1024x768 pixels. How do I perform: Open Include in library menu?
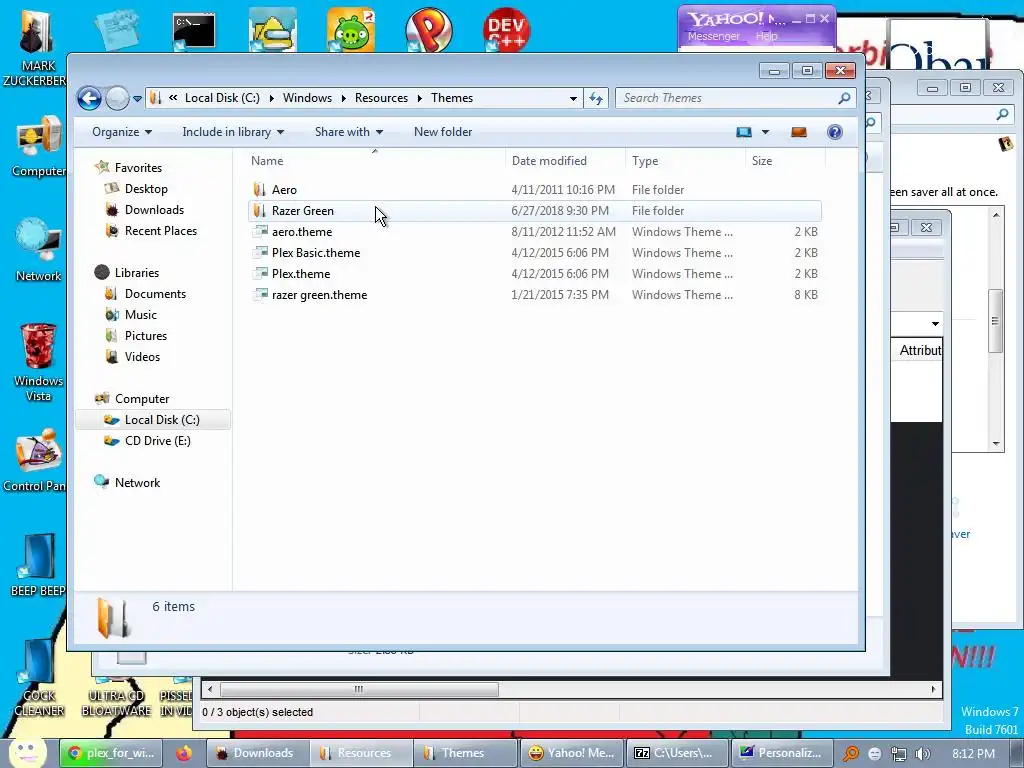pyautogui.click(x=233, y=132)
